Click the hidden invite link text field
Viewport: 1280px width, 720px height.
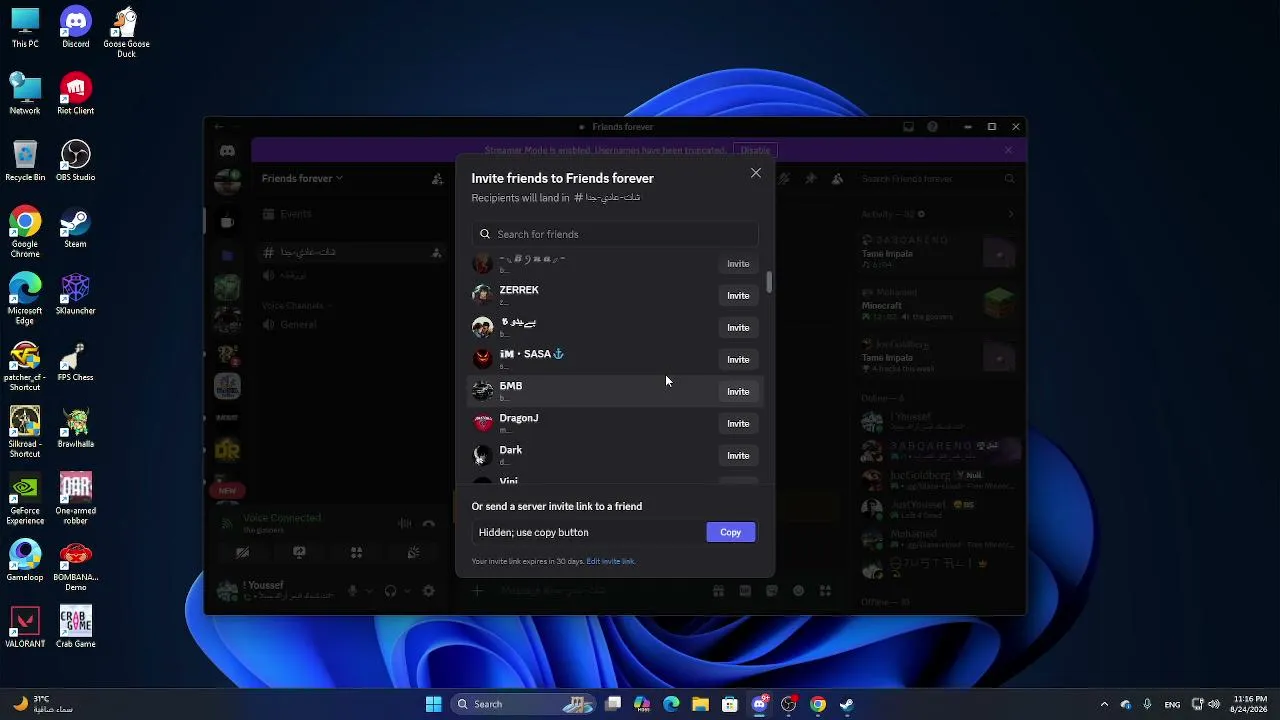[x=588, y=532]
